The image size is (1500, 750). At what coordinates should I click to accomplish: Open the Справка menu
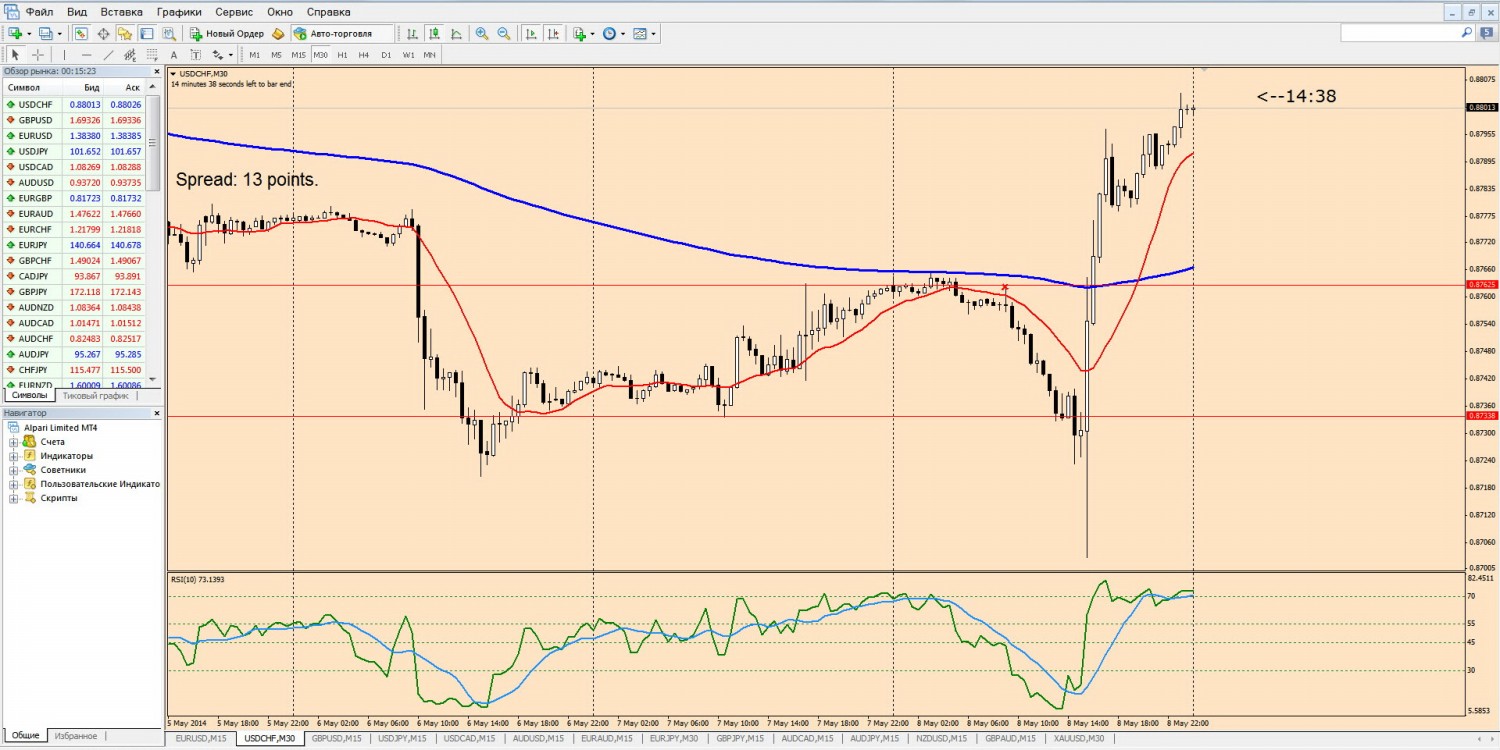(x=328, y=12)
